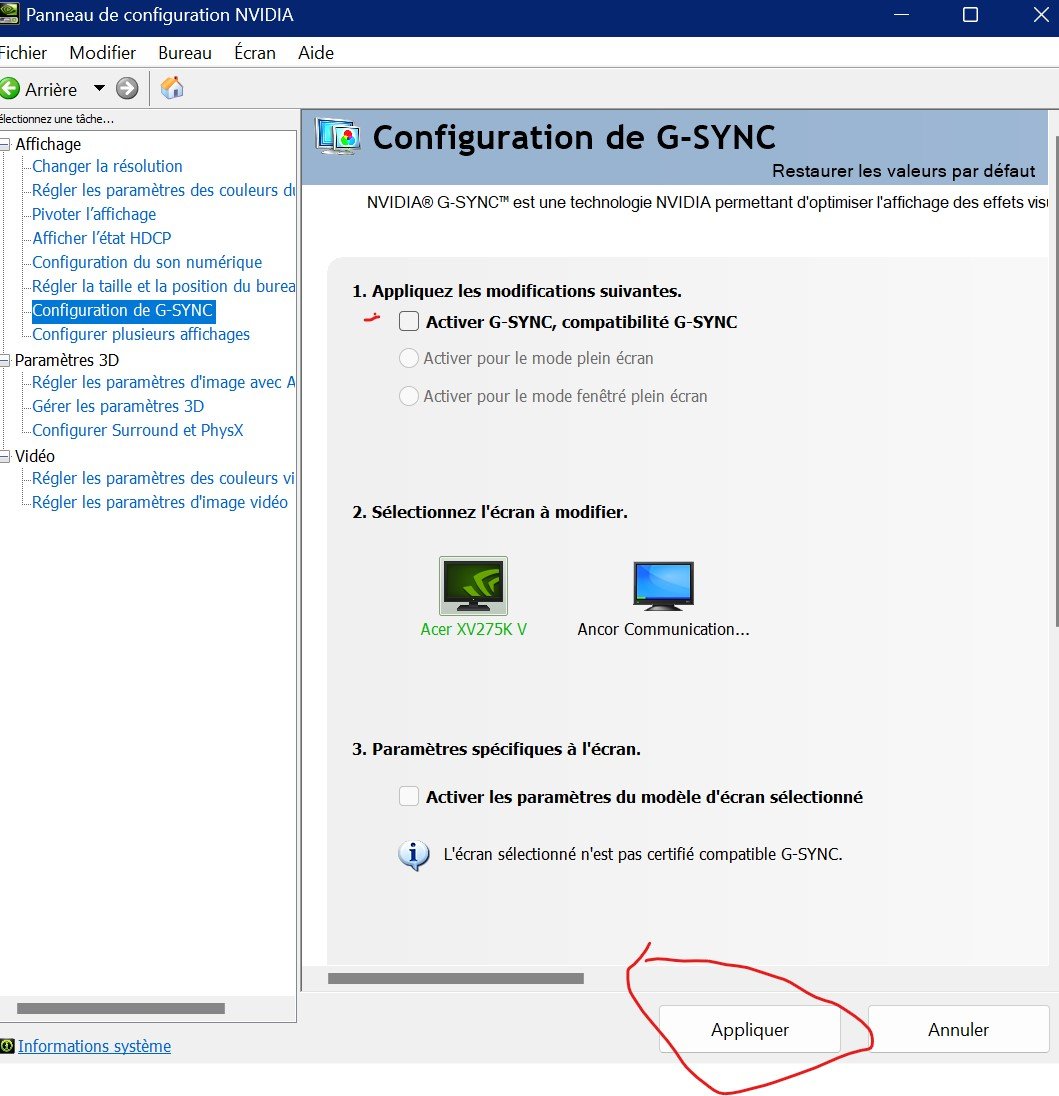The width and height of the screenshot is (1059, 1096).
Task: Open the home page house icon
Action: tap(172, 88)
